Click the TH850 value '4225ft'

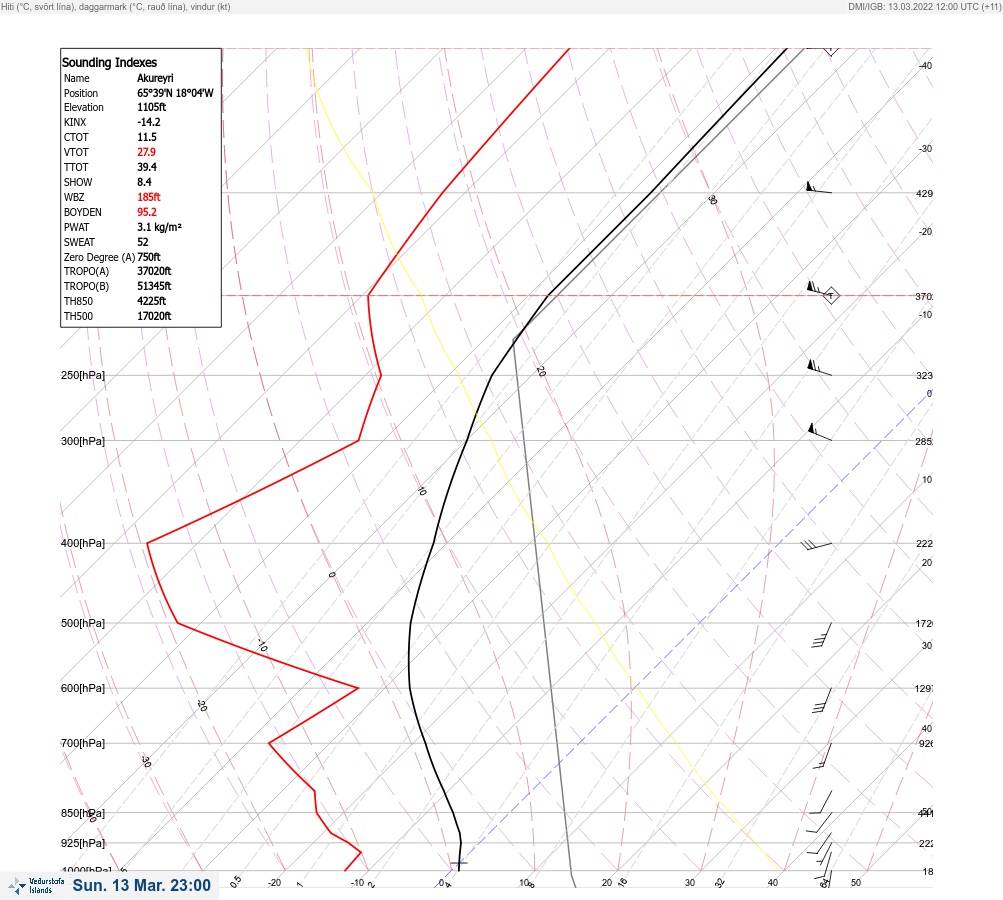152,301
